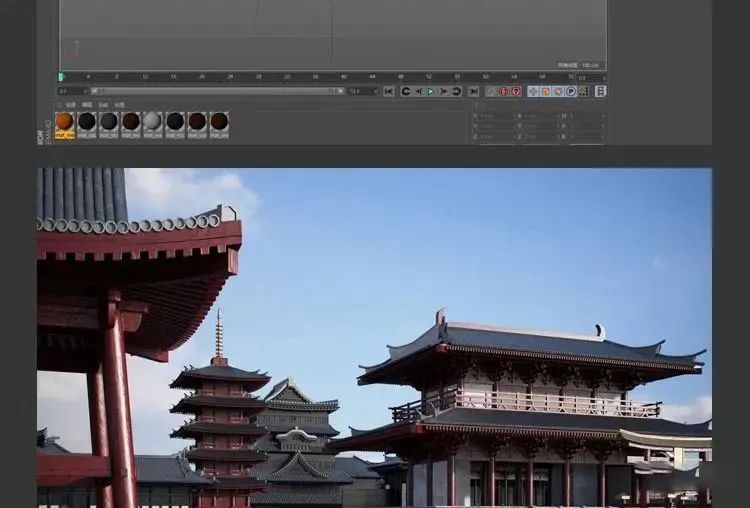The width and height of the screenshot is (750, 508).
Task: Click frame 40 on the timeline ruler
Action: pos(343,77)
